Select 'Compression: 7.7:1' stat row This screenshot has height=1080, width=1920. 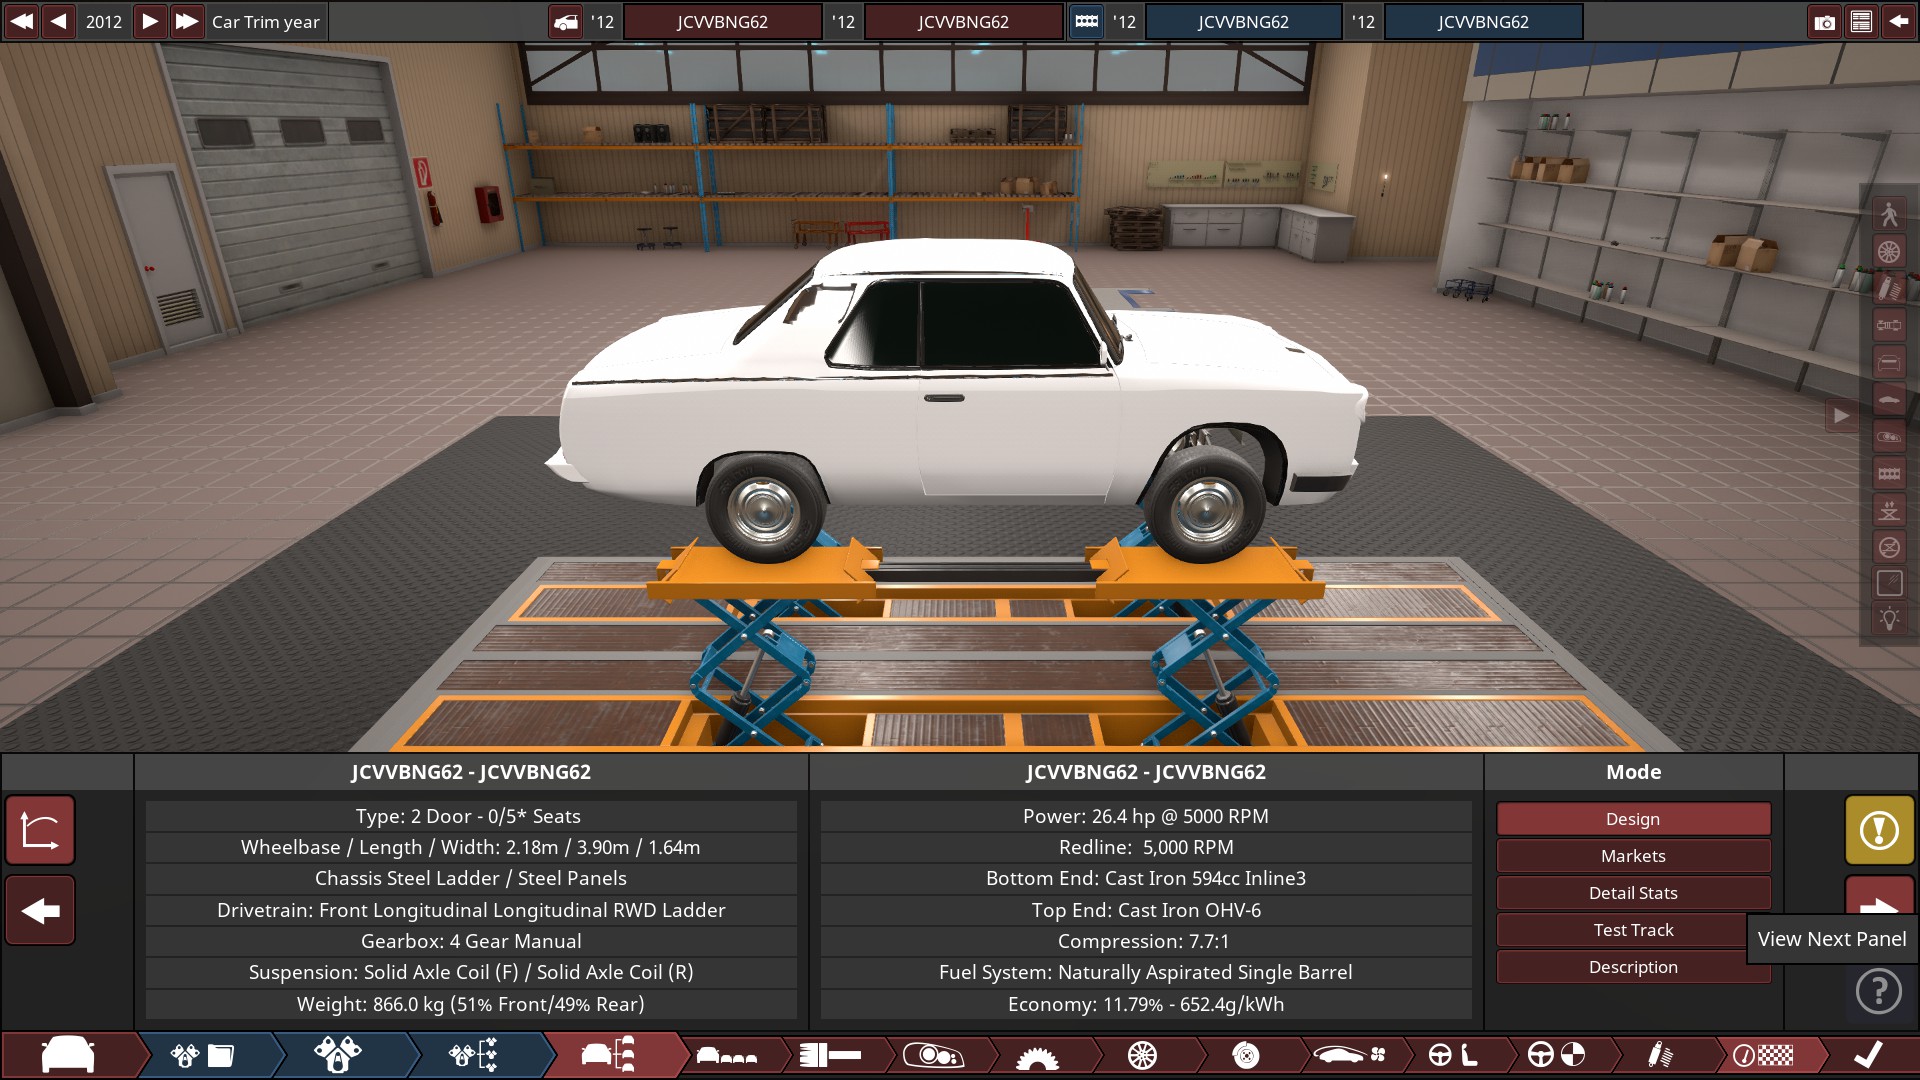[1146, 941]
